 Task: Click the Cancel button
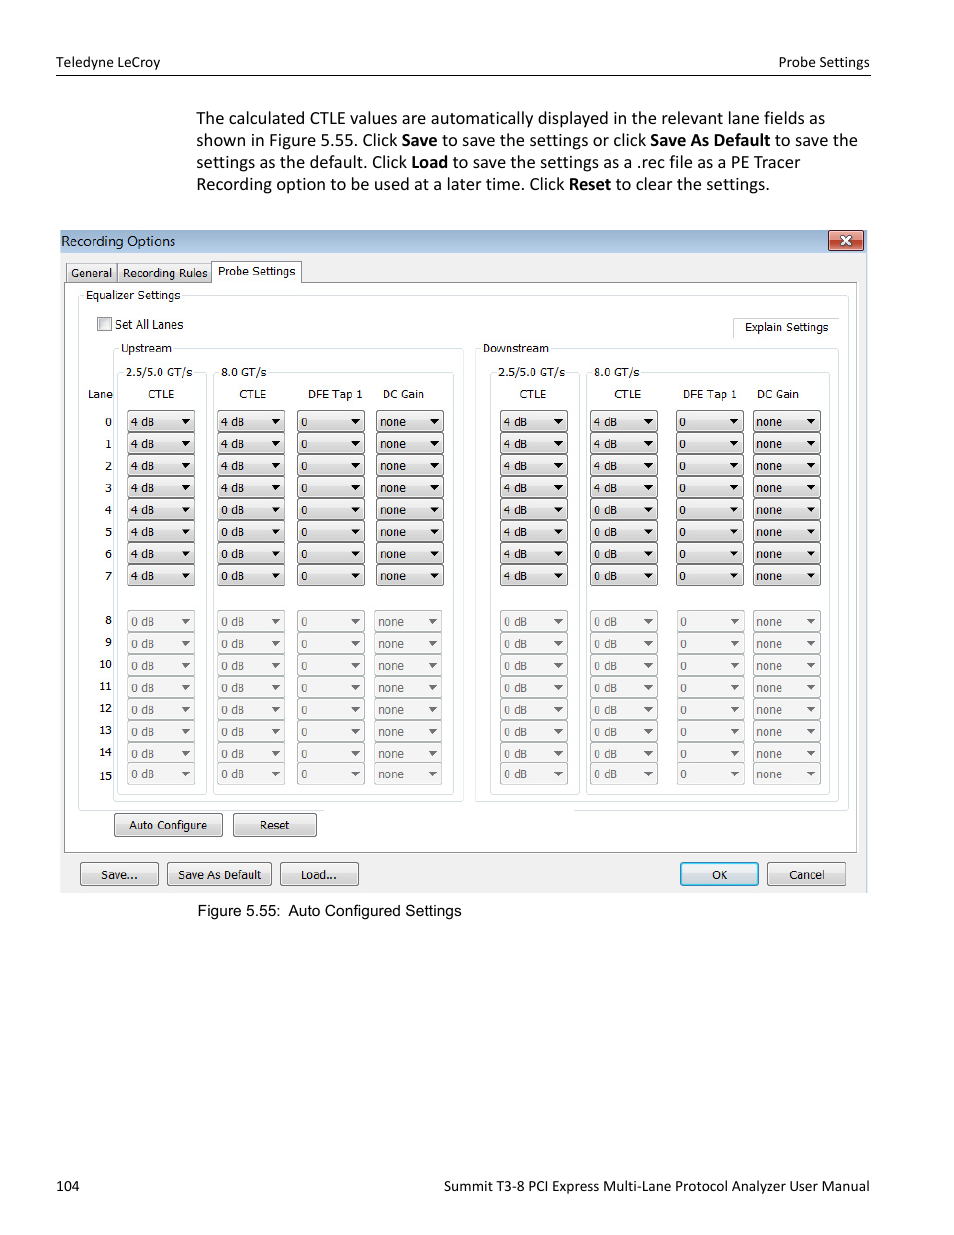point(806,875)
